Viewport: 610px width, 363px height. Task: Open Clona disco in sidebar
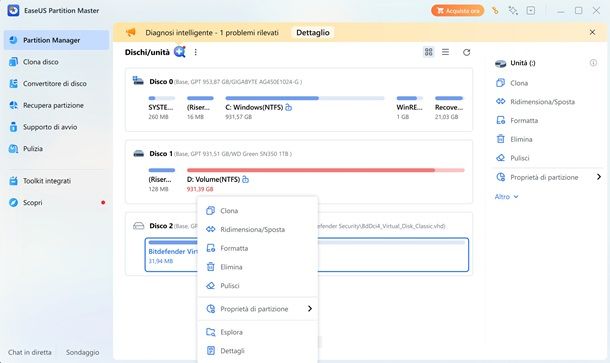click(x=56, y=62)
